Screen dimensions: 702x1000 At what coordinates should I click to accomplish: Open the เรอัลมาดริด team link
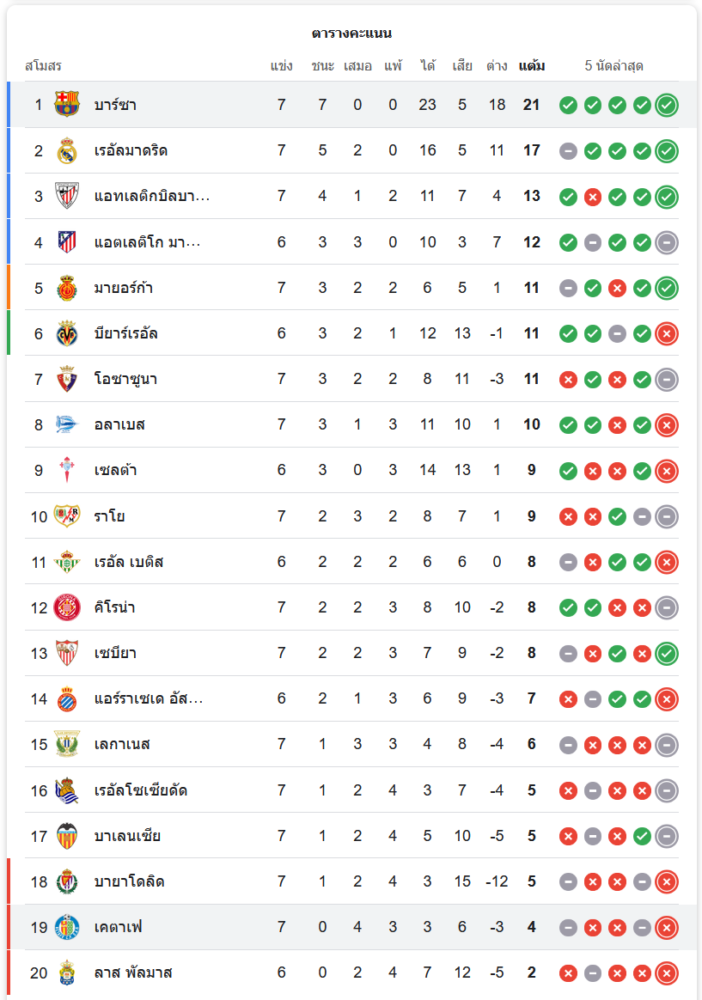pyautogui.click(x=131, y=151)
